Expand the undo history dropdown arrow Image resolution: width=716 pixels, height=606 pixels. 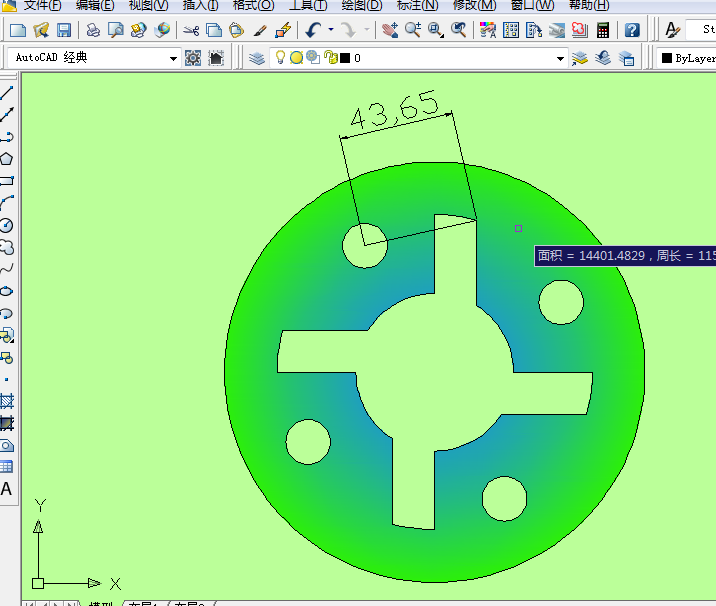tap(330, 30)
